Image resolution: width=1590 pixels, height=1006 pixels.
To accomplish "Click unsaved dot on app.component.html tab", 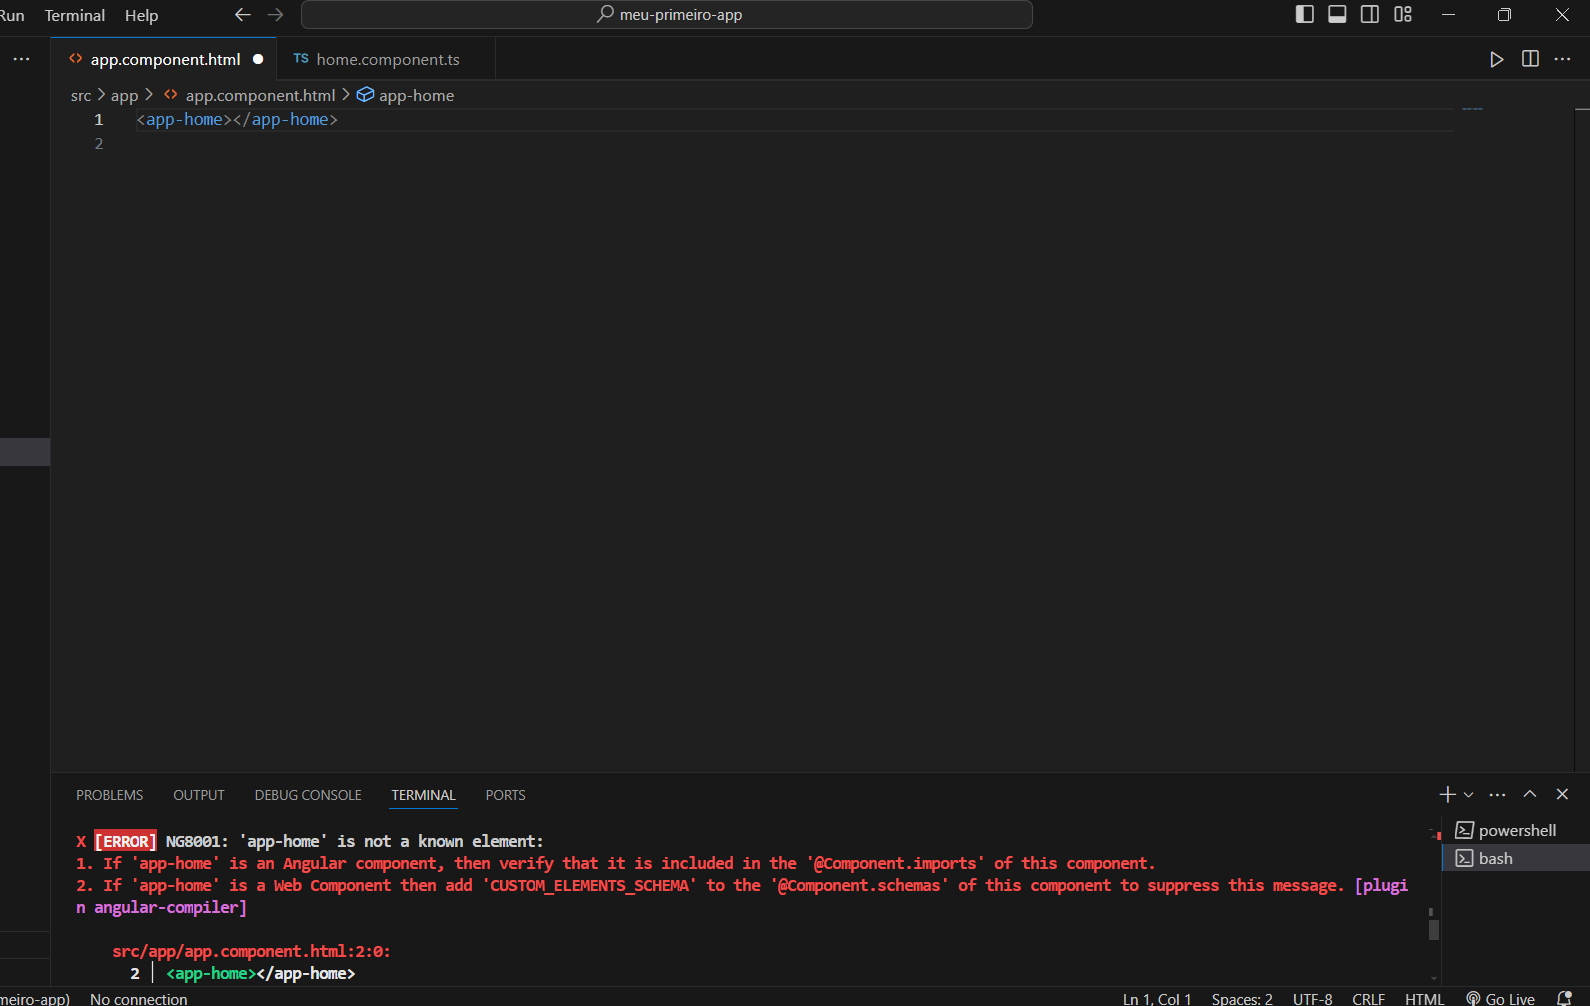I will [258, 59].
